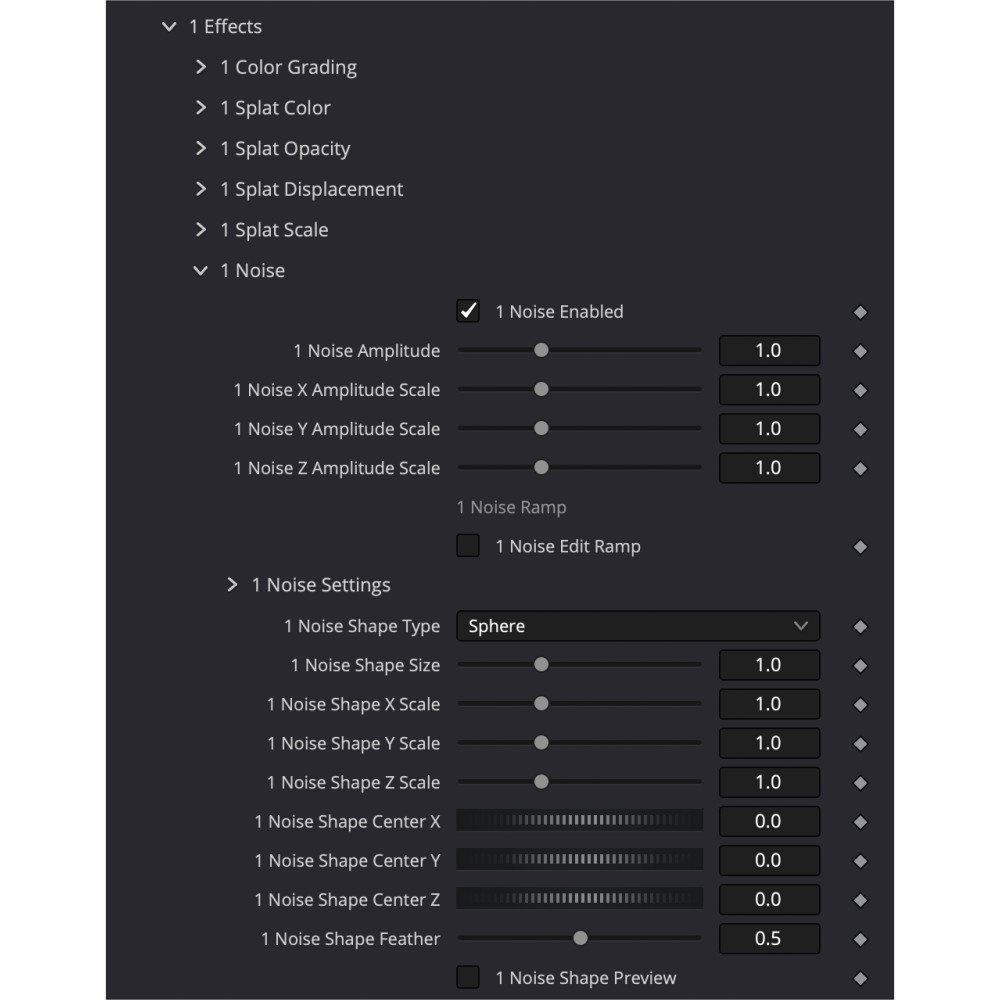Toggle keyframe diamond for Noise Y Amplitude Scale
Screen dimensions: 1000x1000
(x=860, y=430)
